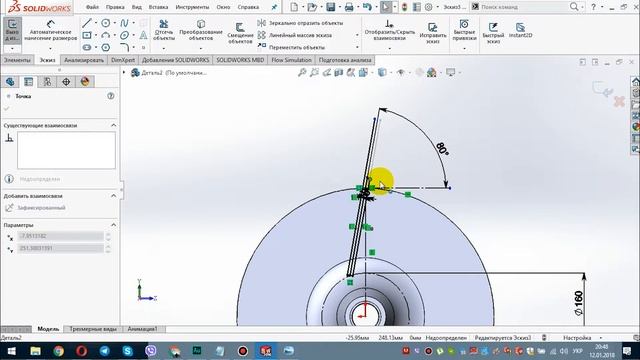Expand the Деталь2 flyout tree arrow
The width and height of the screenshot is (640, 360).
(x=124, y=72)
